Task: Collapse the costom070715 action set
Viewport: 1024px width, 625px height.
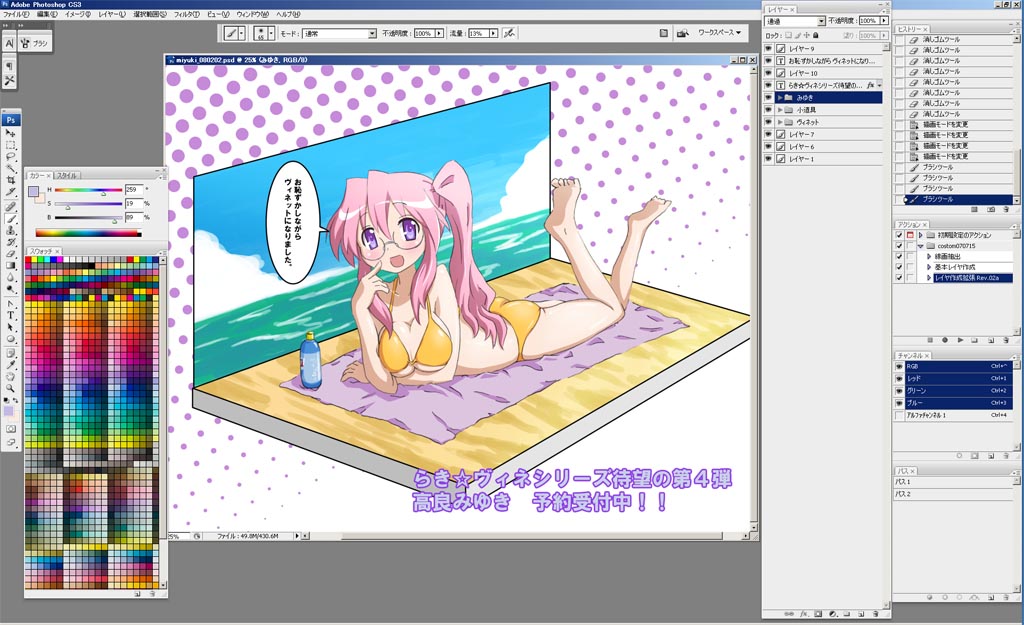Action: click(x=921, y=246)
